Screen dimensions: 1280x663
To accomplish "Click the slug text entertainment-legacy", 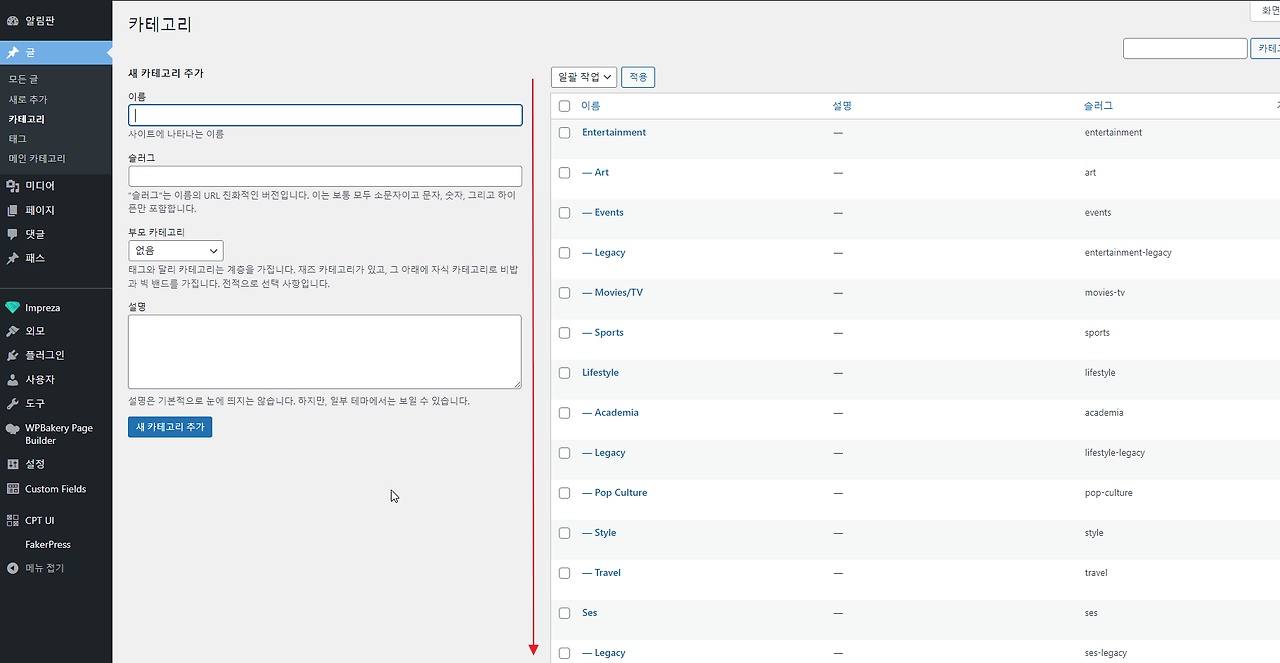I will pyautogui.click(x=1128, y=252).
